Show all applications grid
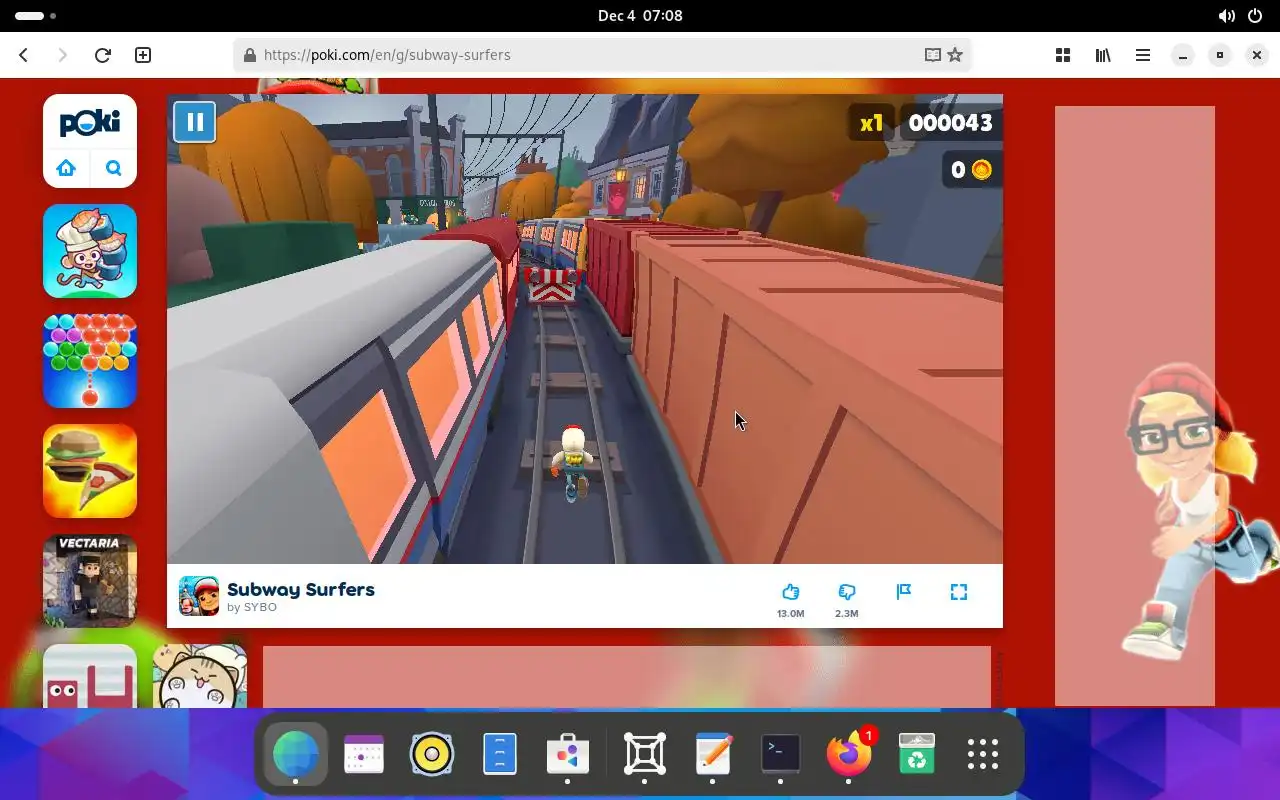Image resolution: width=1280 pixels, height=800 pixels. pyautogui.click(x=983, y=754)
